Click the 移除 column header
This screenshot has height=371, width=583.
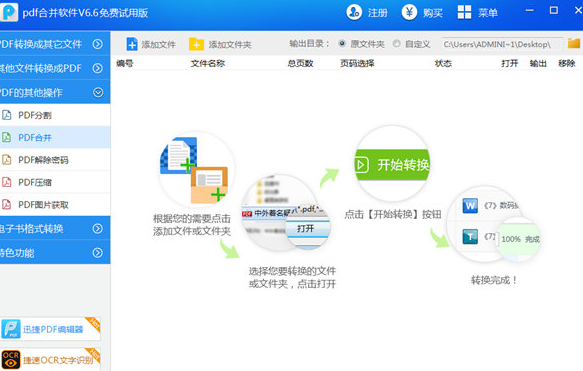coord(567,63)
